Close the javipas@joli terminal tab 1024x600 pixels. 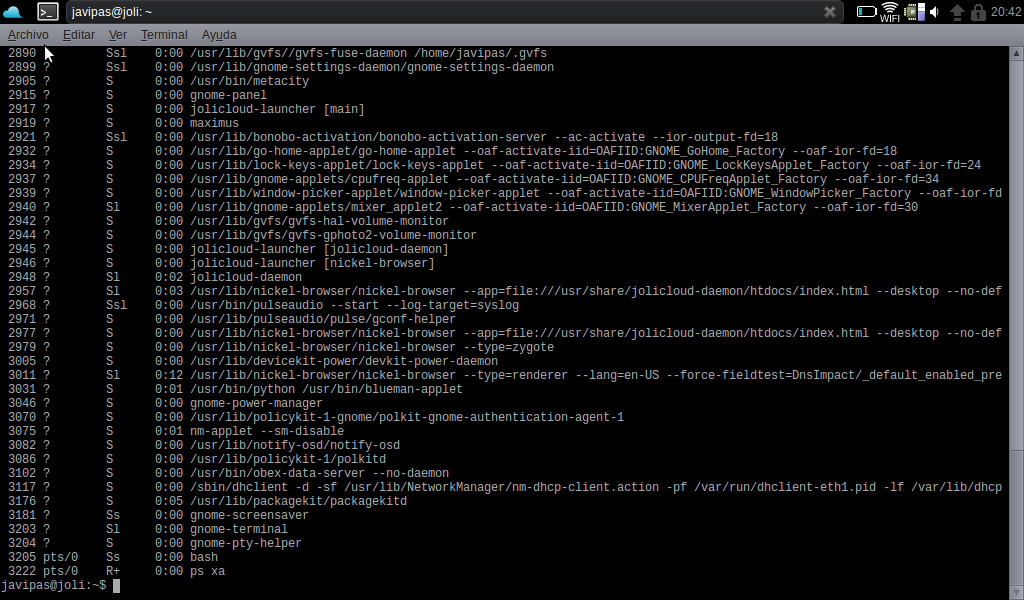pos(829,12)
